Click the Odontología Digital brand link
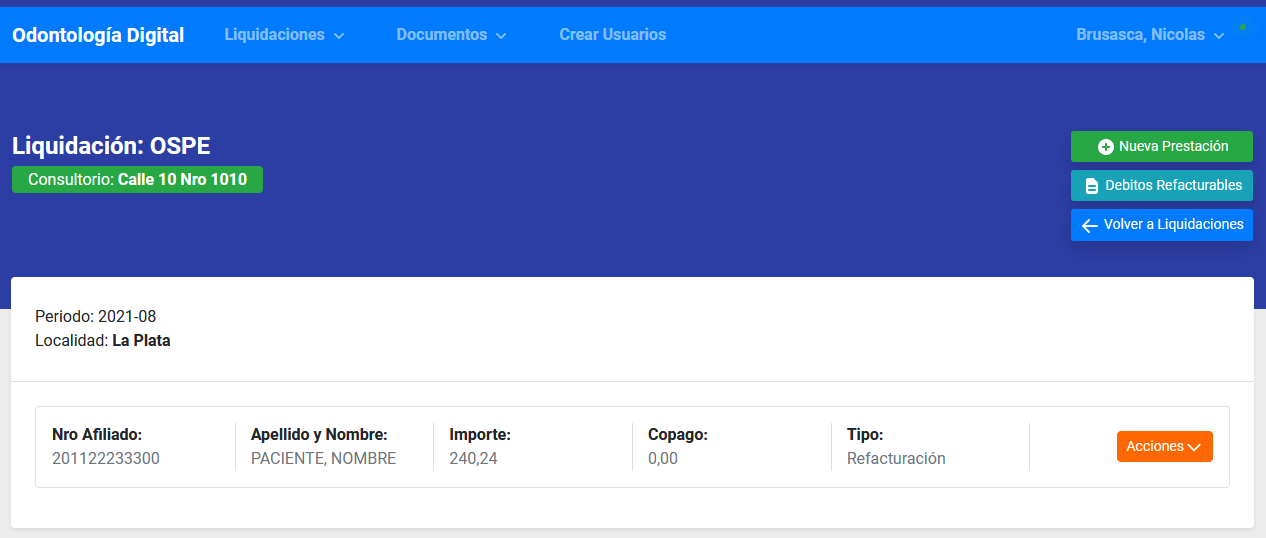The image size is (1266, 538). (98, 35)
